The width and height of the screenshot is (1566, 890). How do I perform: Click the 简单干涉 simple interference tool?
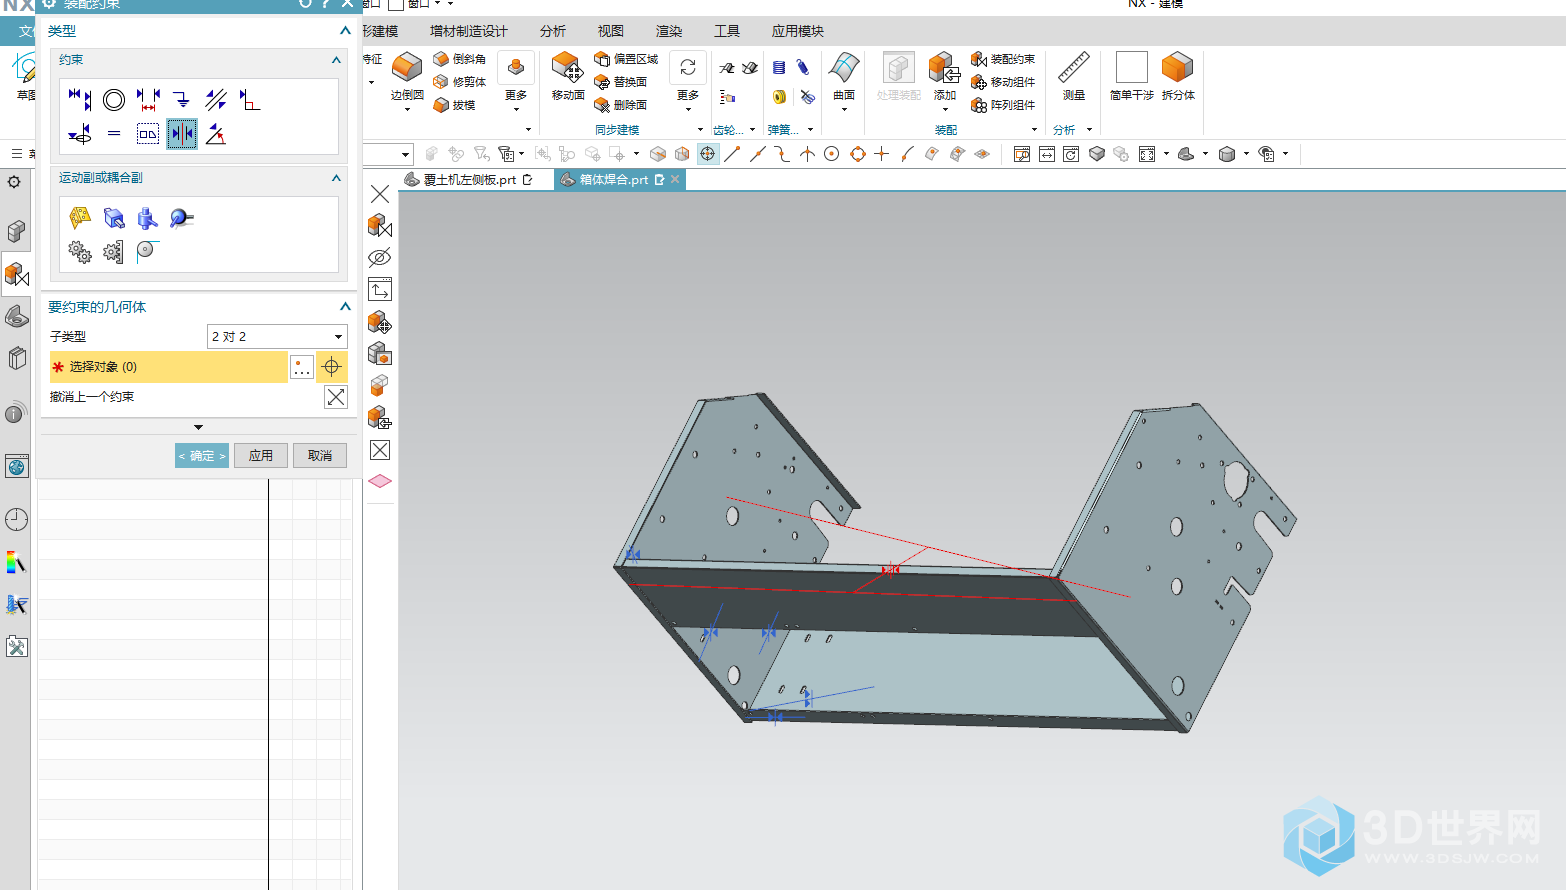[x=1131, y=77]
